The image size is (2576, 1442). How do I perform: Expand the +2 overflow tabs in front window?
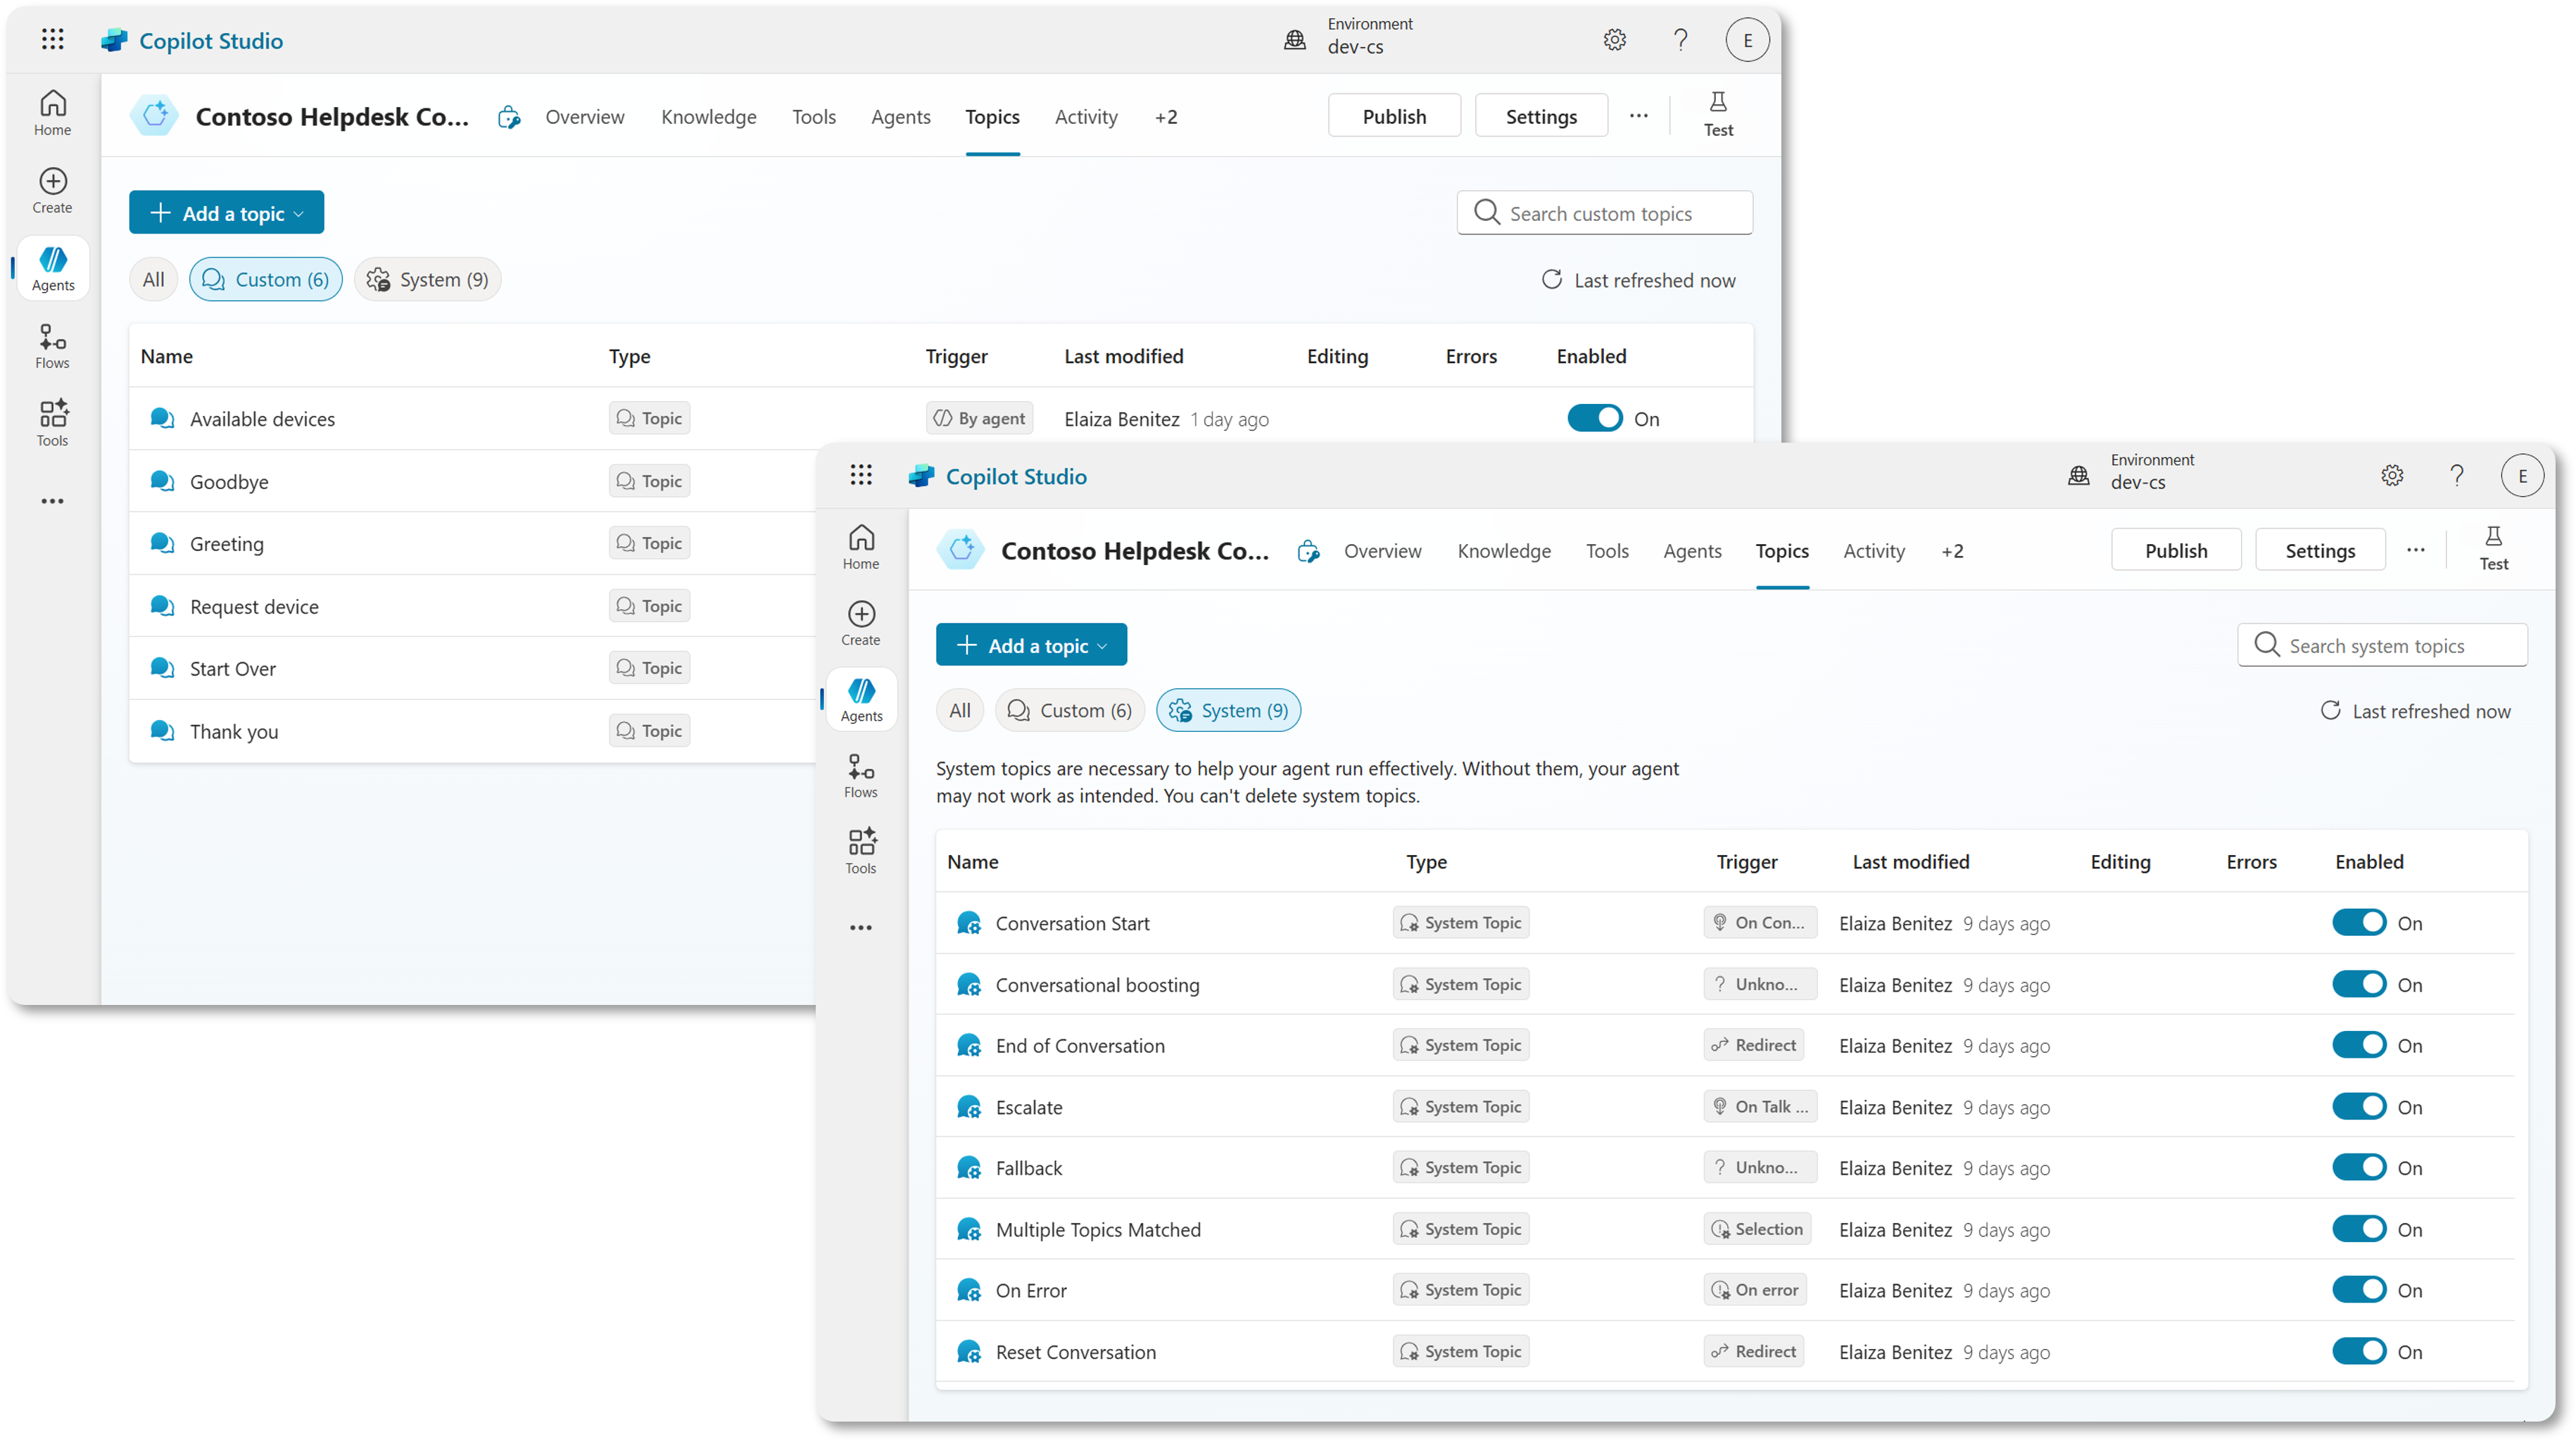(1952, 551)
